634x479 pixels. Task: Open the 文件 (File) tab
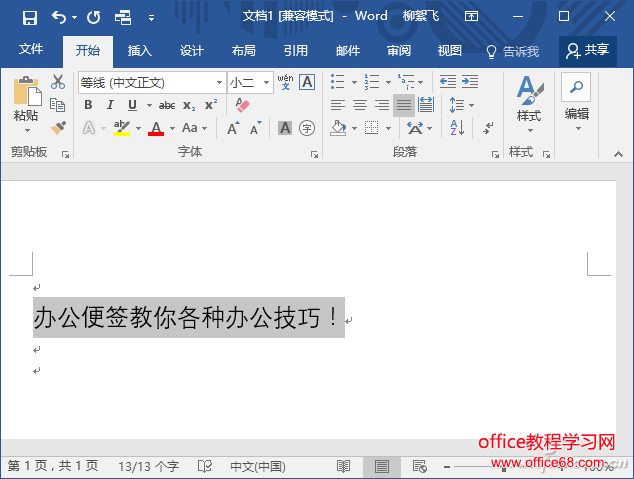[31, 49]
